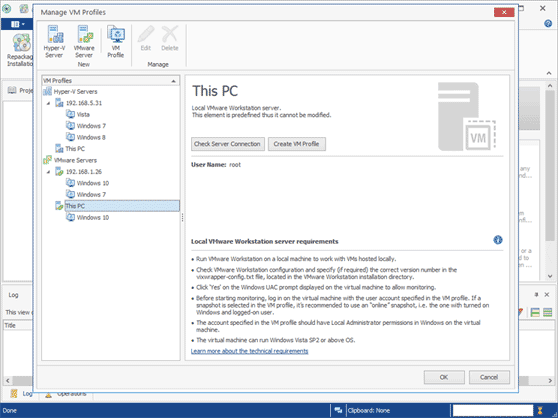Click the Hyper-V Server toolbar icon
Image resolution: width=558 pixels, height=418 pixels.
[54, 41]
